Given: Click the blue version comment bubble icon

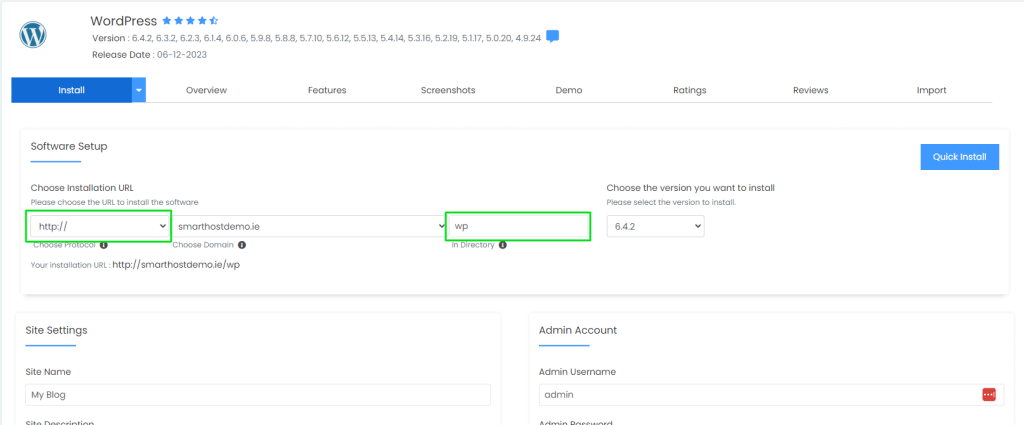Looking at the screenshot, I should 552,37.
